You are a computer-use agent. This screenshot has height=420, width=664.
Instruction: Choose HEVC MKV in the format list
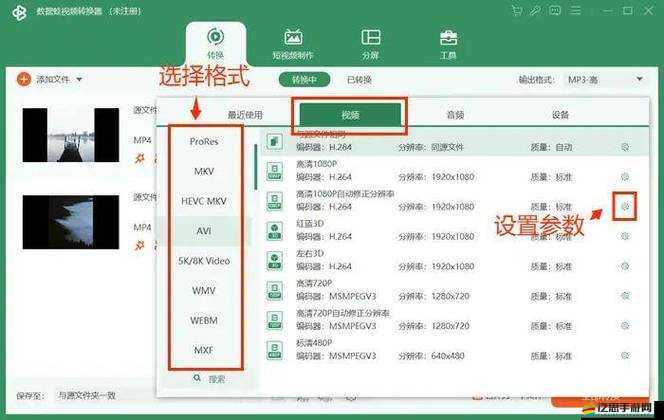coord(204,201)
